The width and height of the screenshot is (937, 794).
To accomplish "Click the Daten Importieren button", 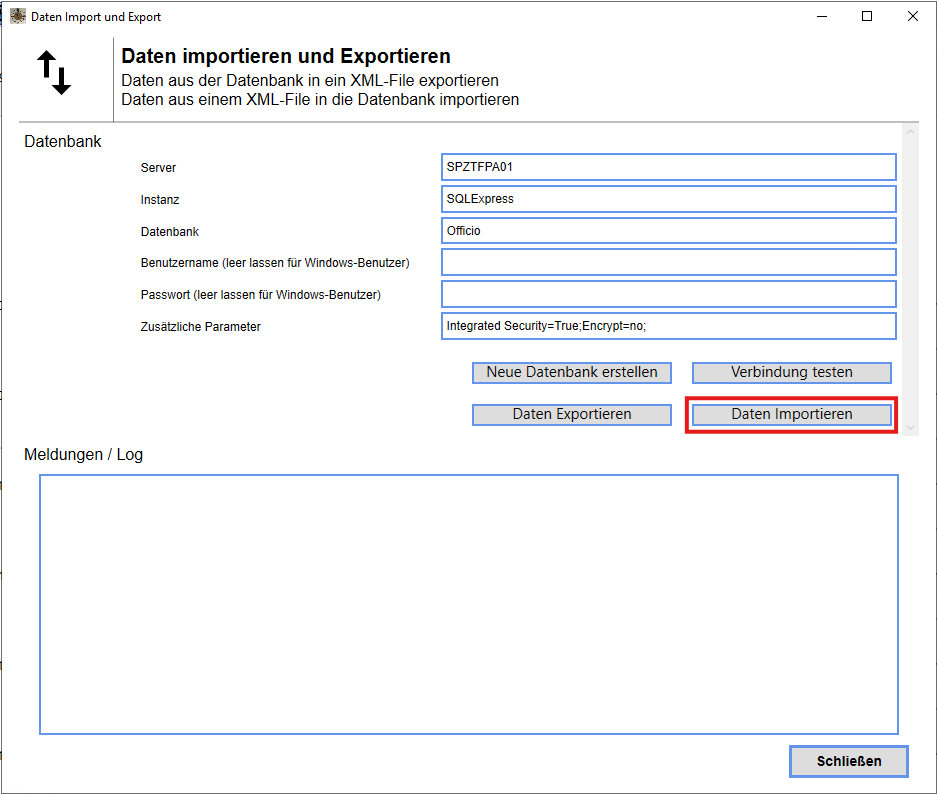I will pyautogui.click(x=791, y=415).
